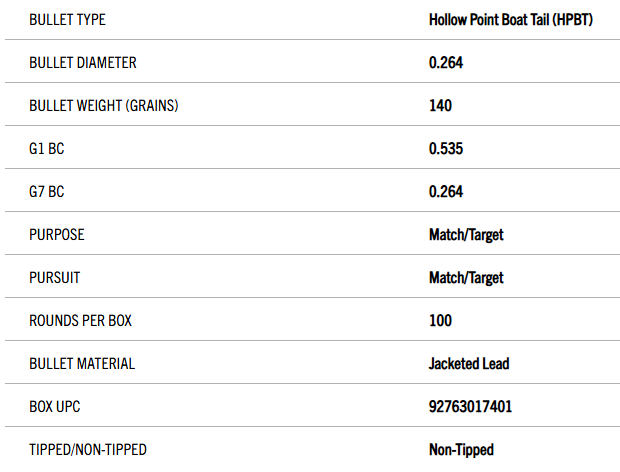Click the PURSUIT row label
Viewport: 620px width, 472px height.
[x=56, y=277]
